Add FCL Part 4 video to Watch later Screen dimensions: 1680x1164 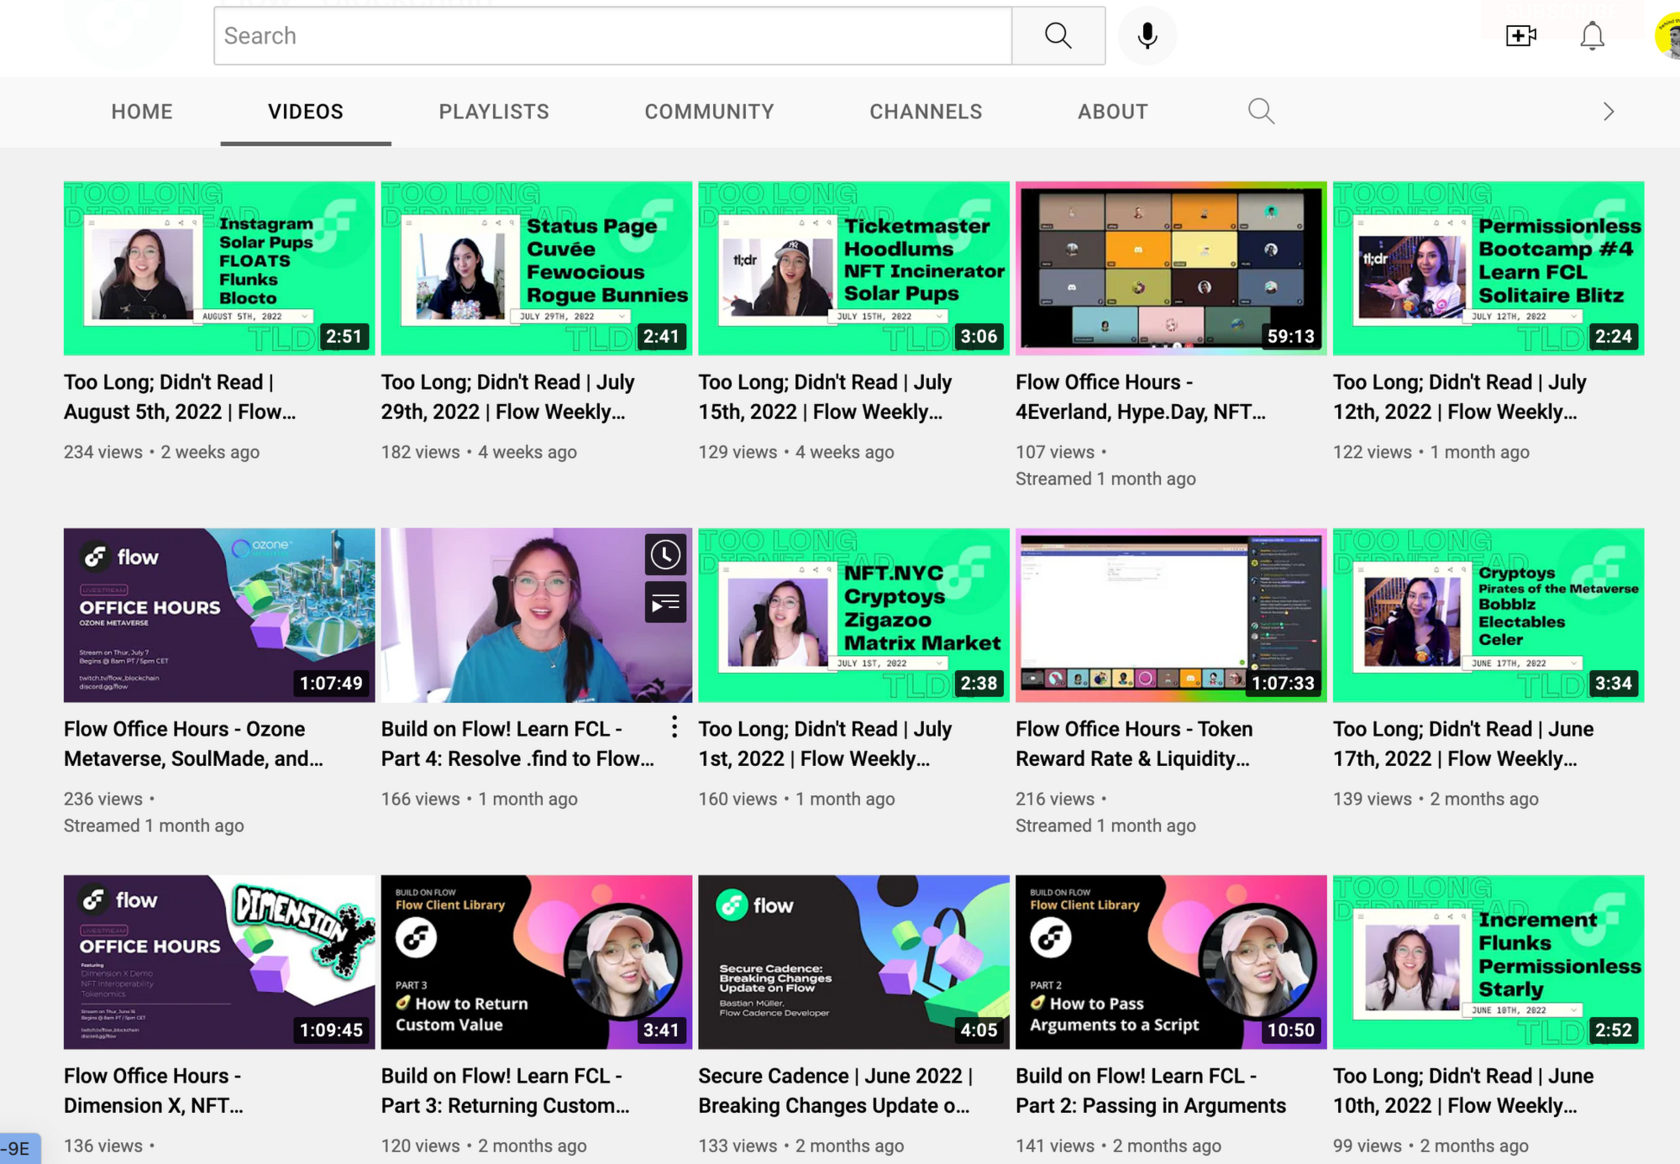[665, 555]
